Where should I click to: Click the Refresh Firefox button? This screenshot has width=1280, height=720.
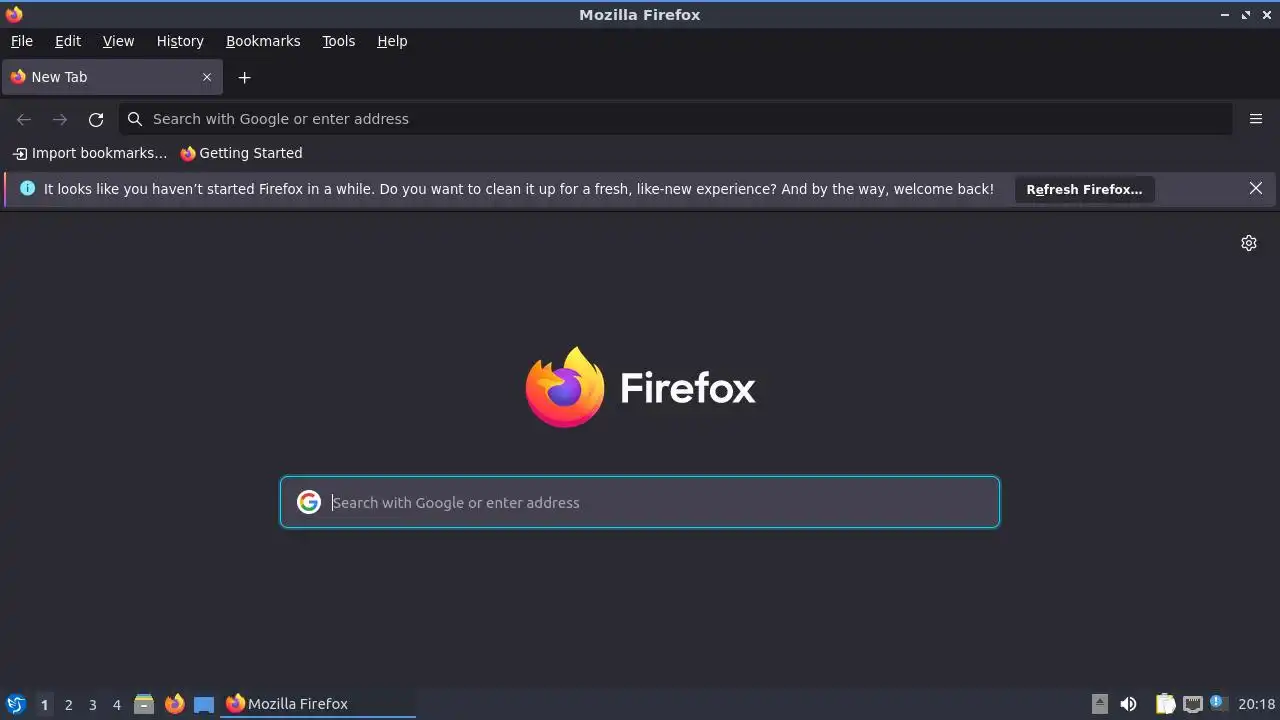tap(1084, 189)
